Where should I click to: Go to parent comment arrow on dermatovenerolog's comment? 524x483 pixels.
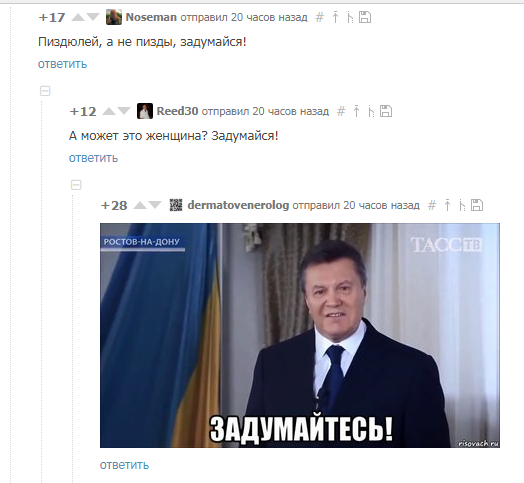[447, 205]
